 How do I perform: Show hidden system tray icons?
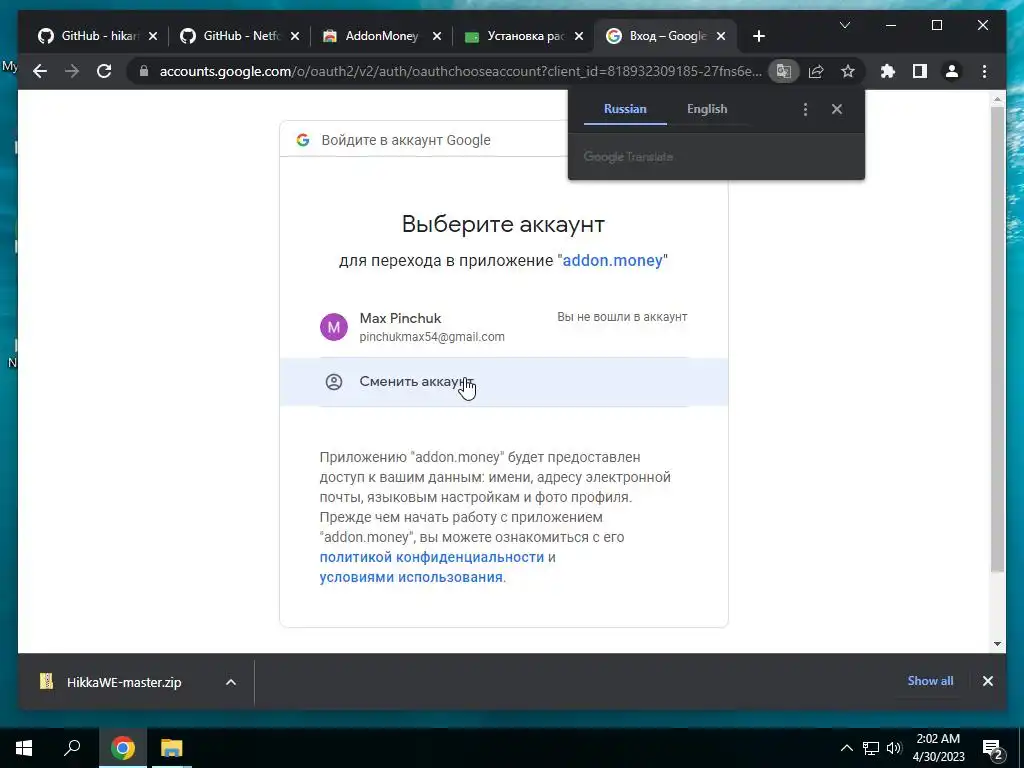(846, 748)
